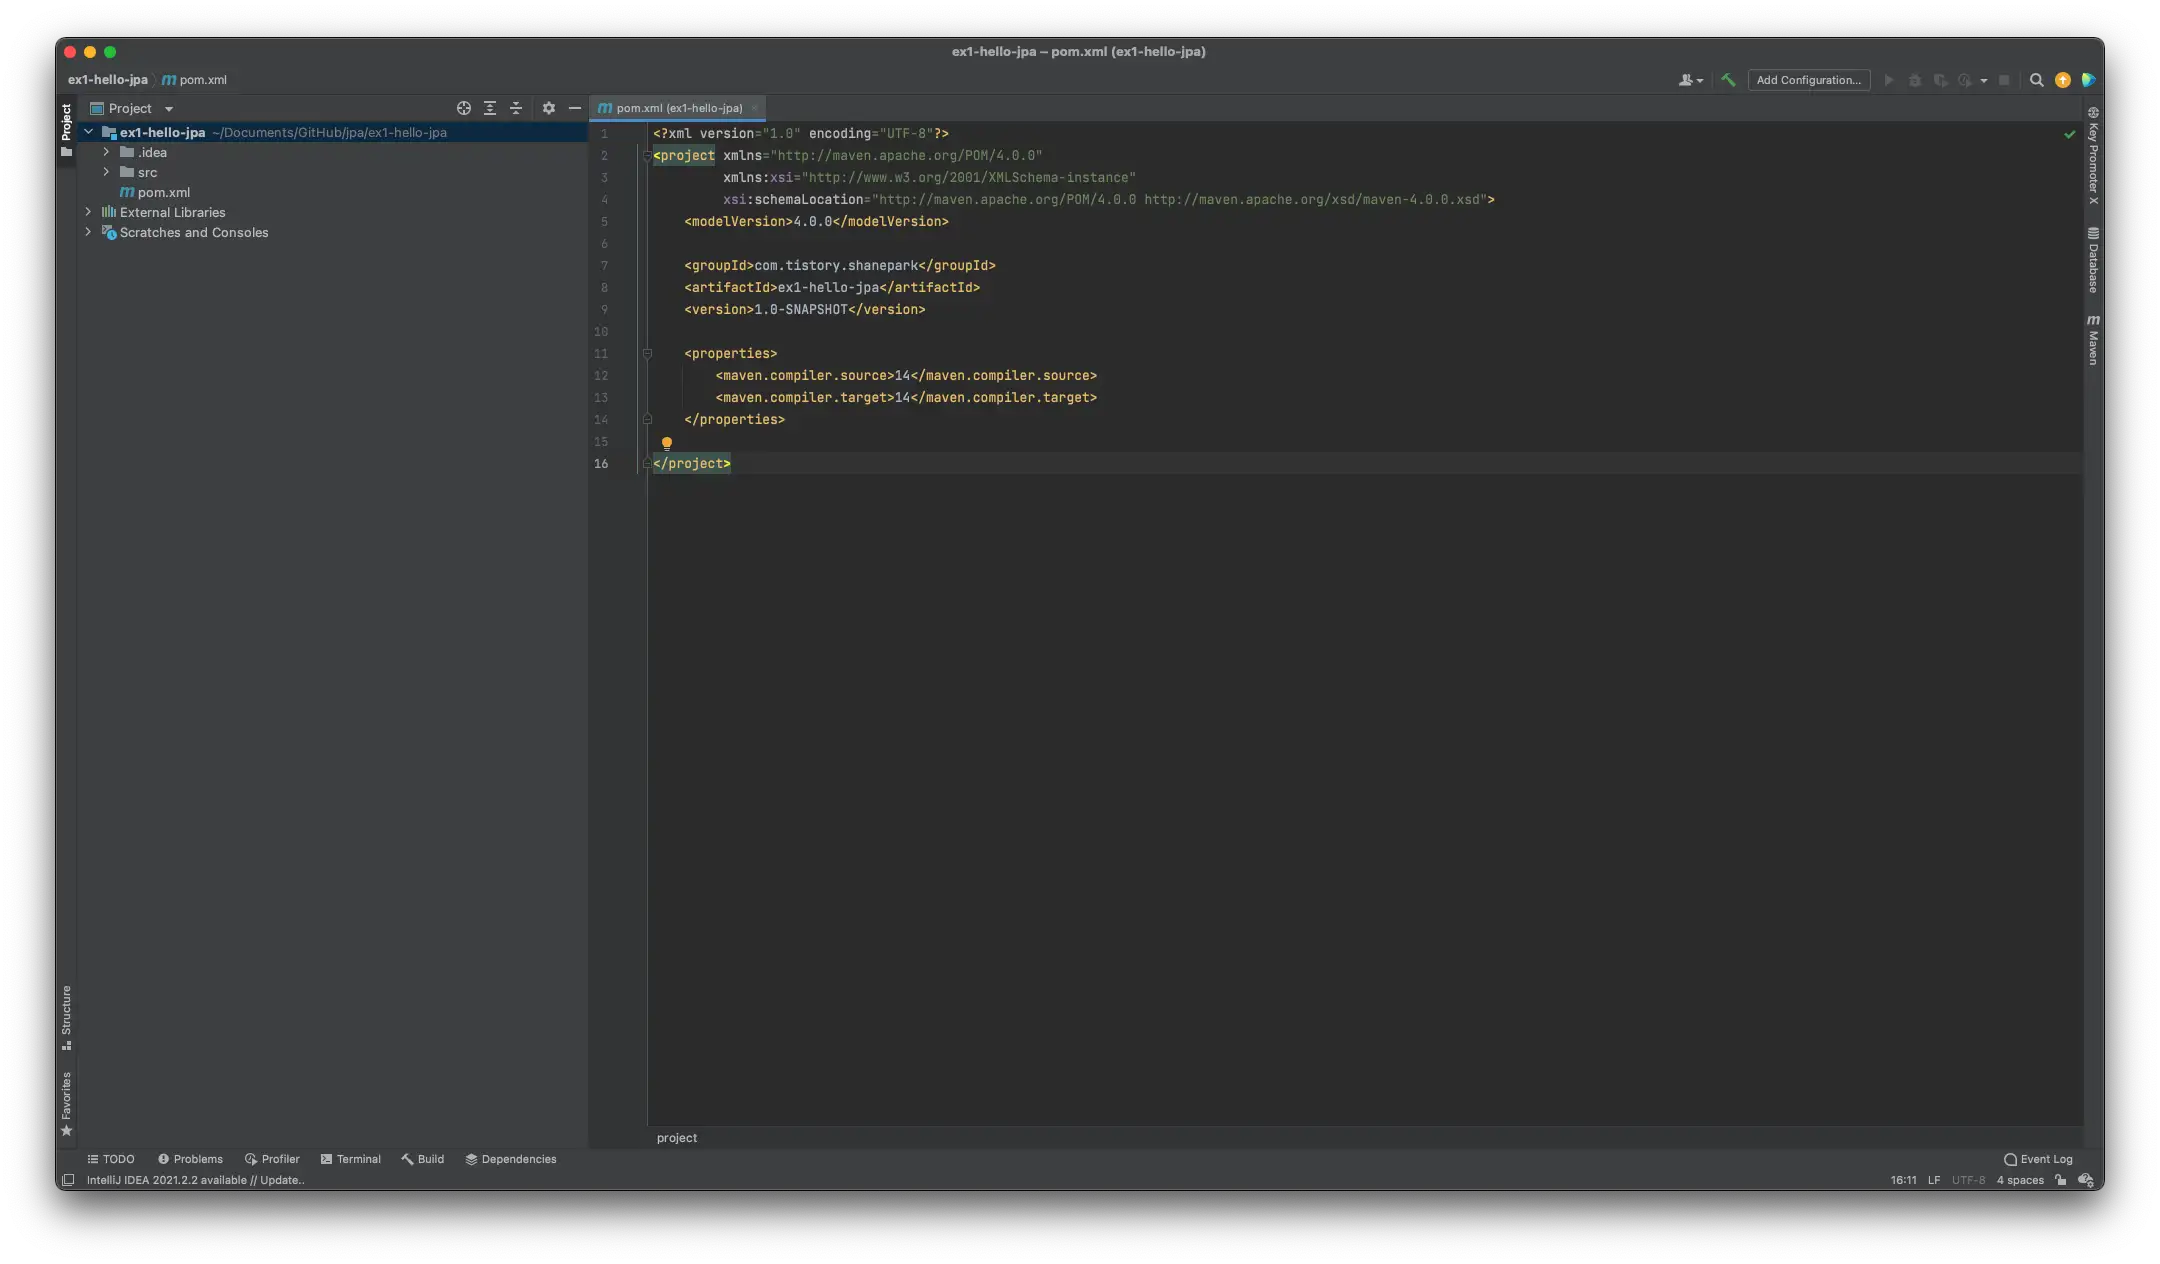Open Search Everywhere magnifier icon
Screen dimensions: 2160x1264
click(2036, 80)
